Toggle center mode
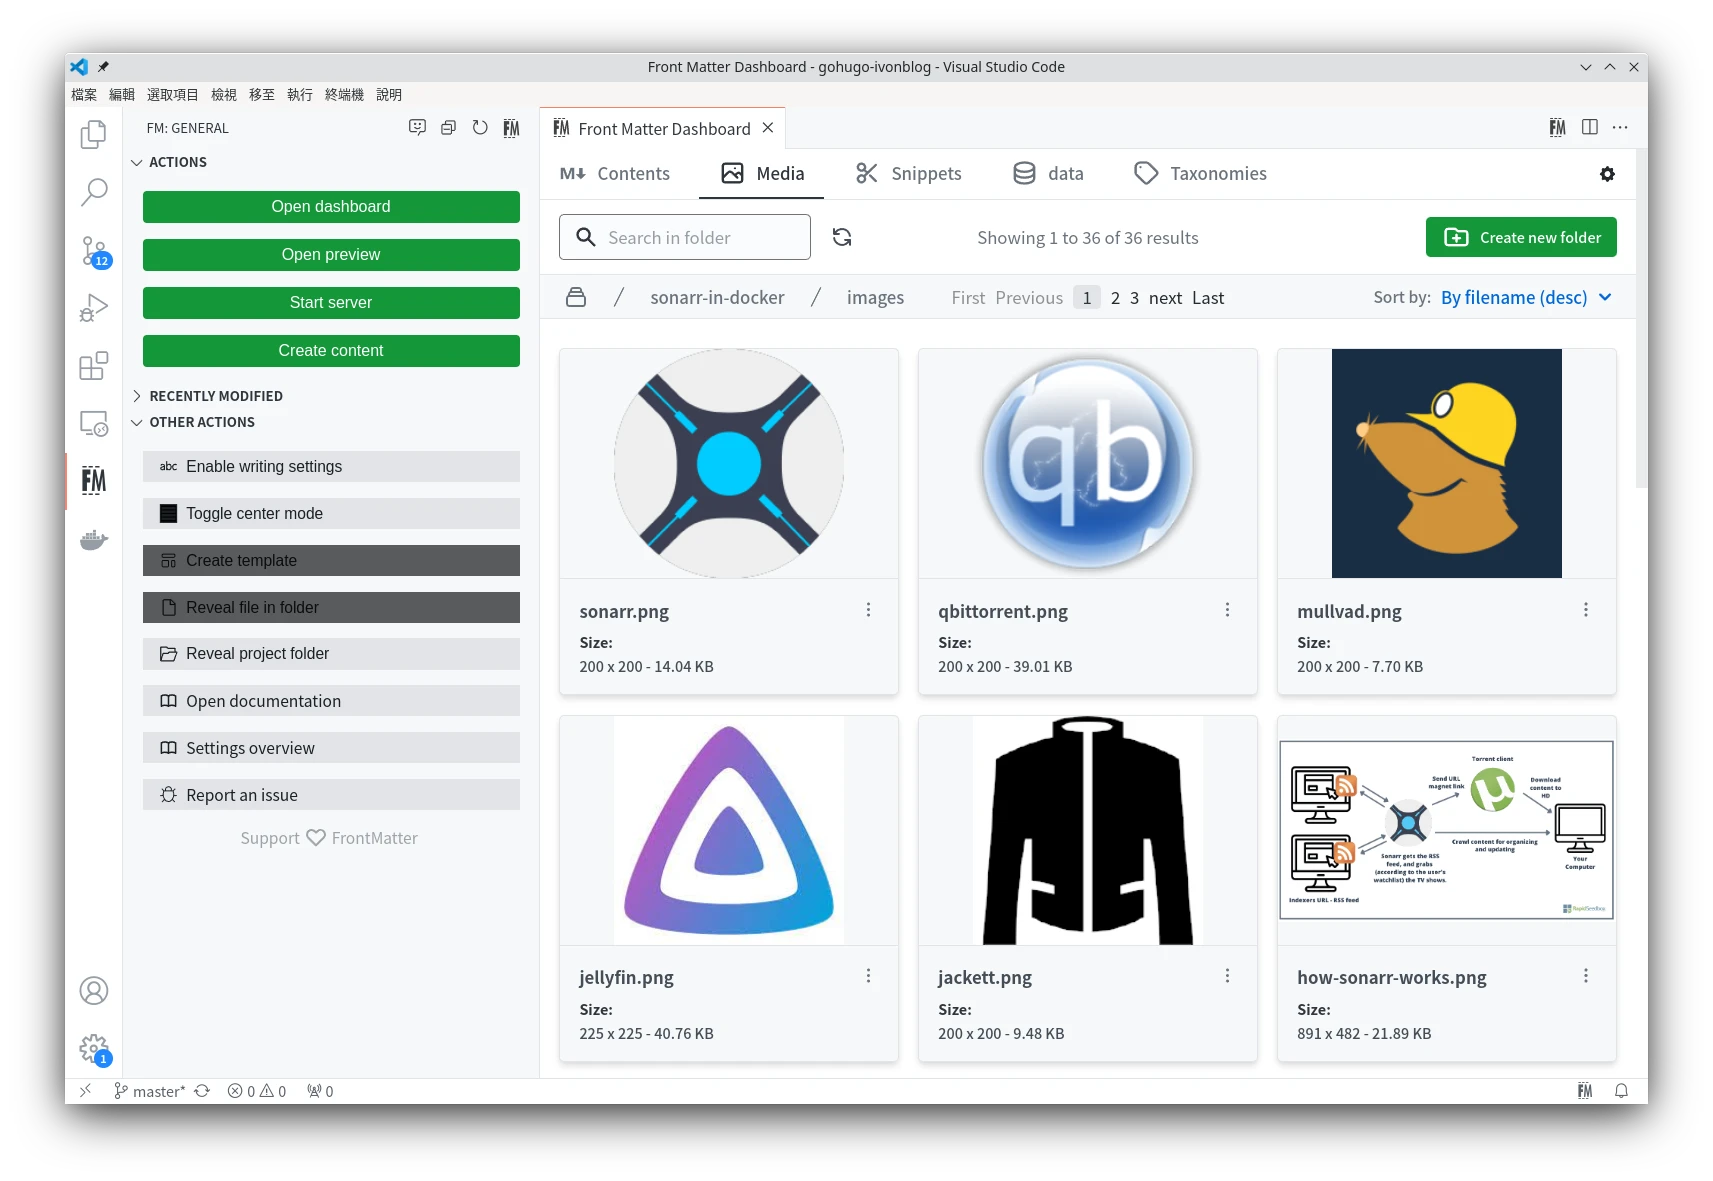The image size is (1713, 1181). click(331, 513)
